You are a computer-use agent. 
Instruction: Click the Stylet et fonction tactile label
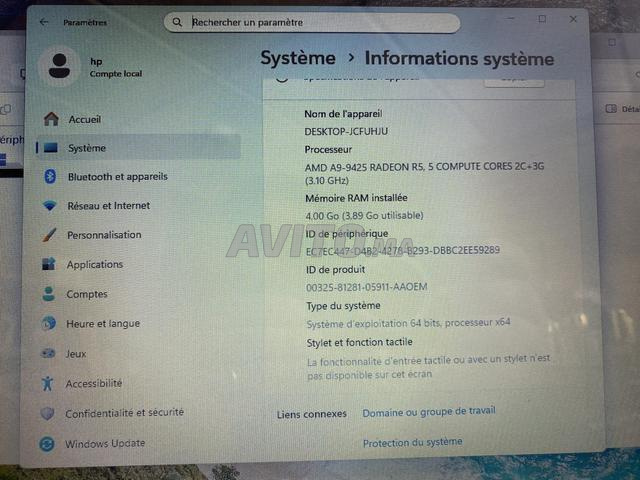click(359, 342)
